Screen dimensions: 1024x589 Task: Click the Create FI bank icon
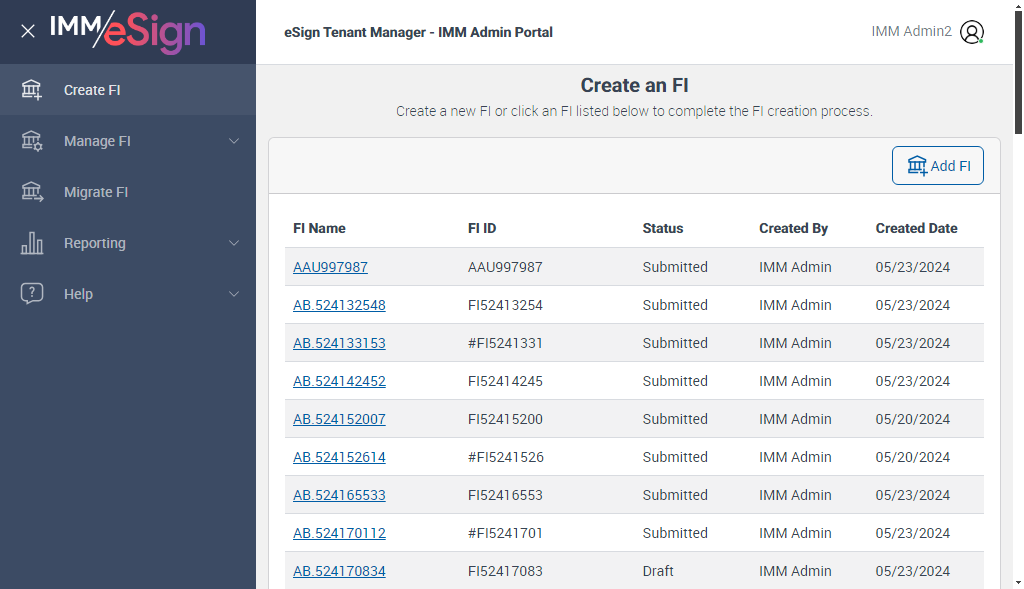click(32, 90)
